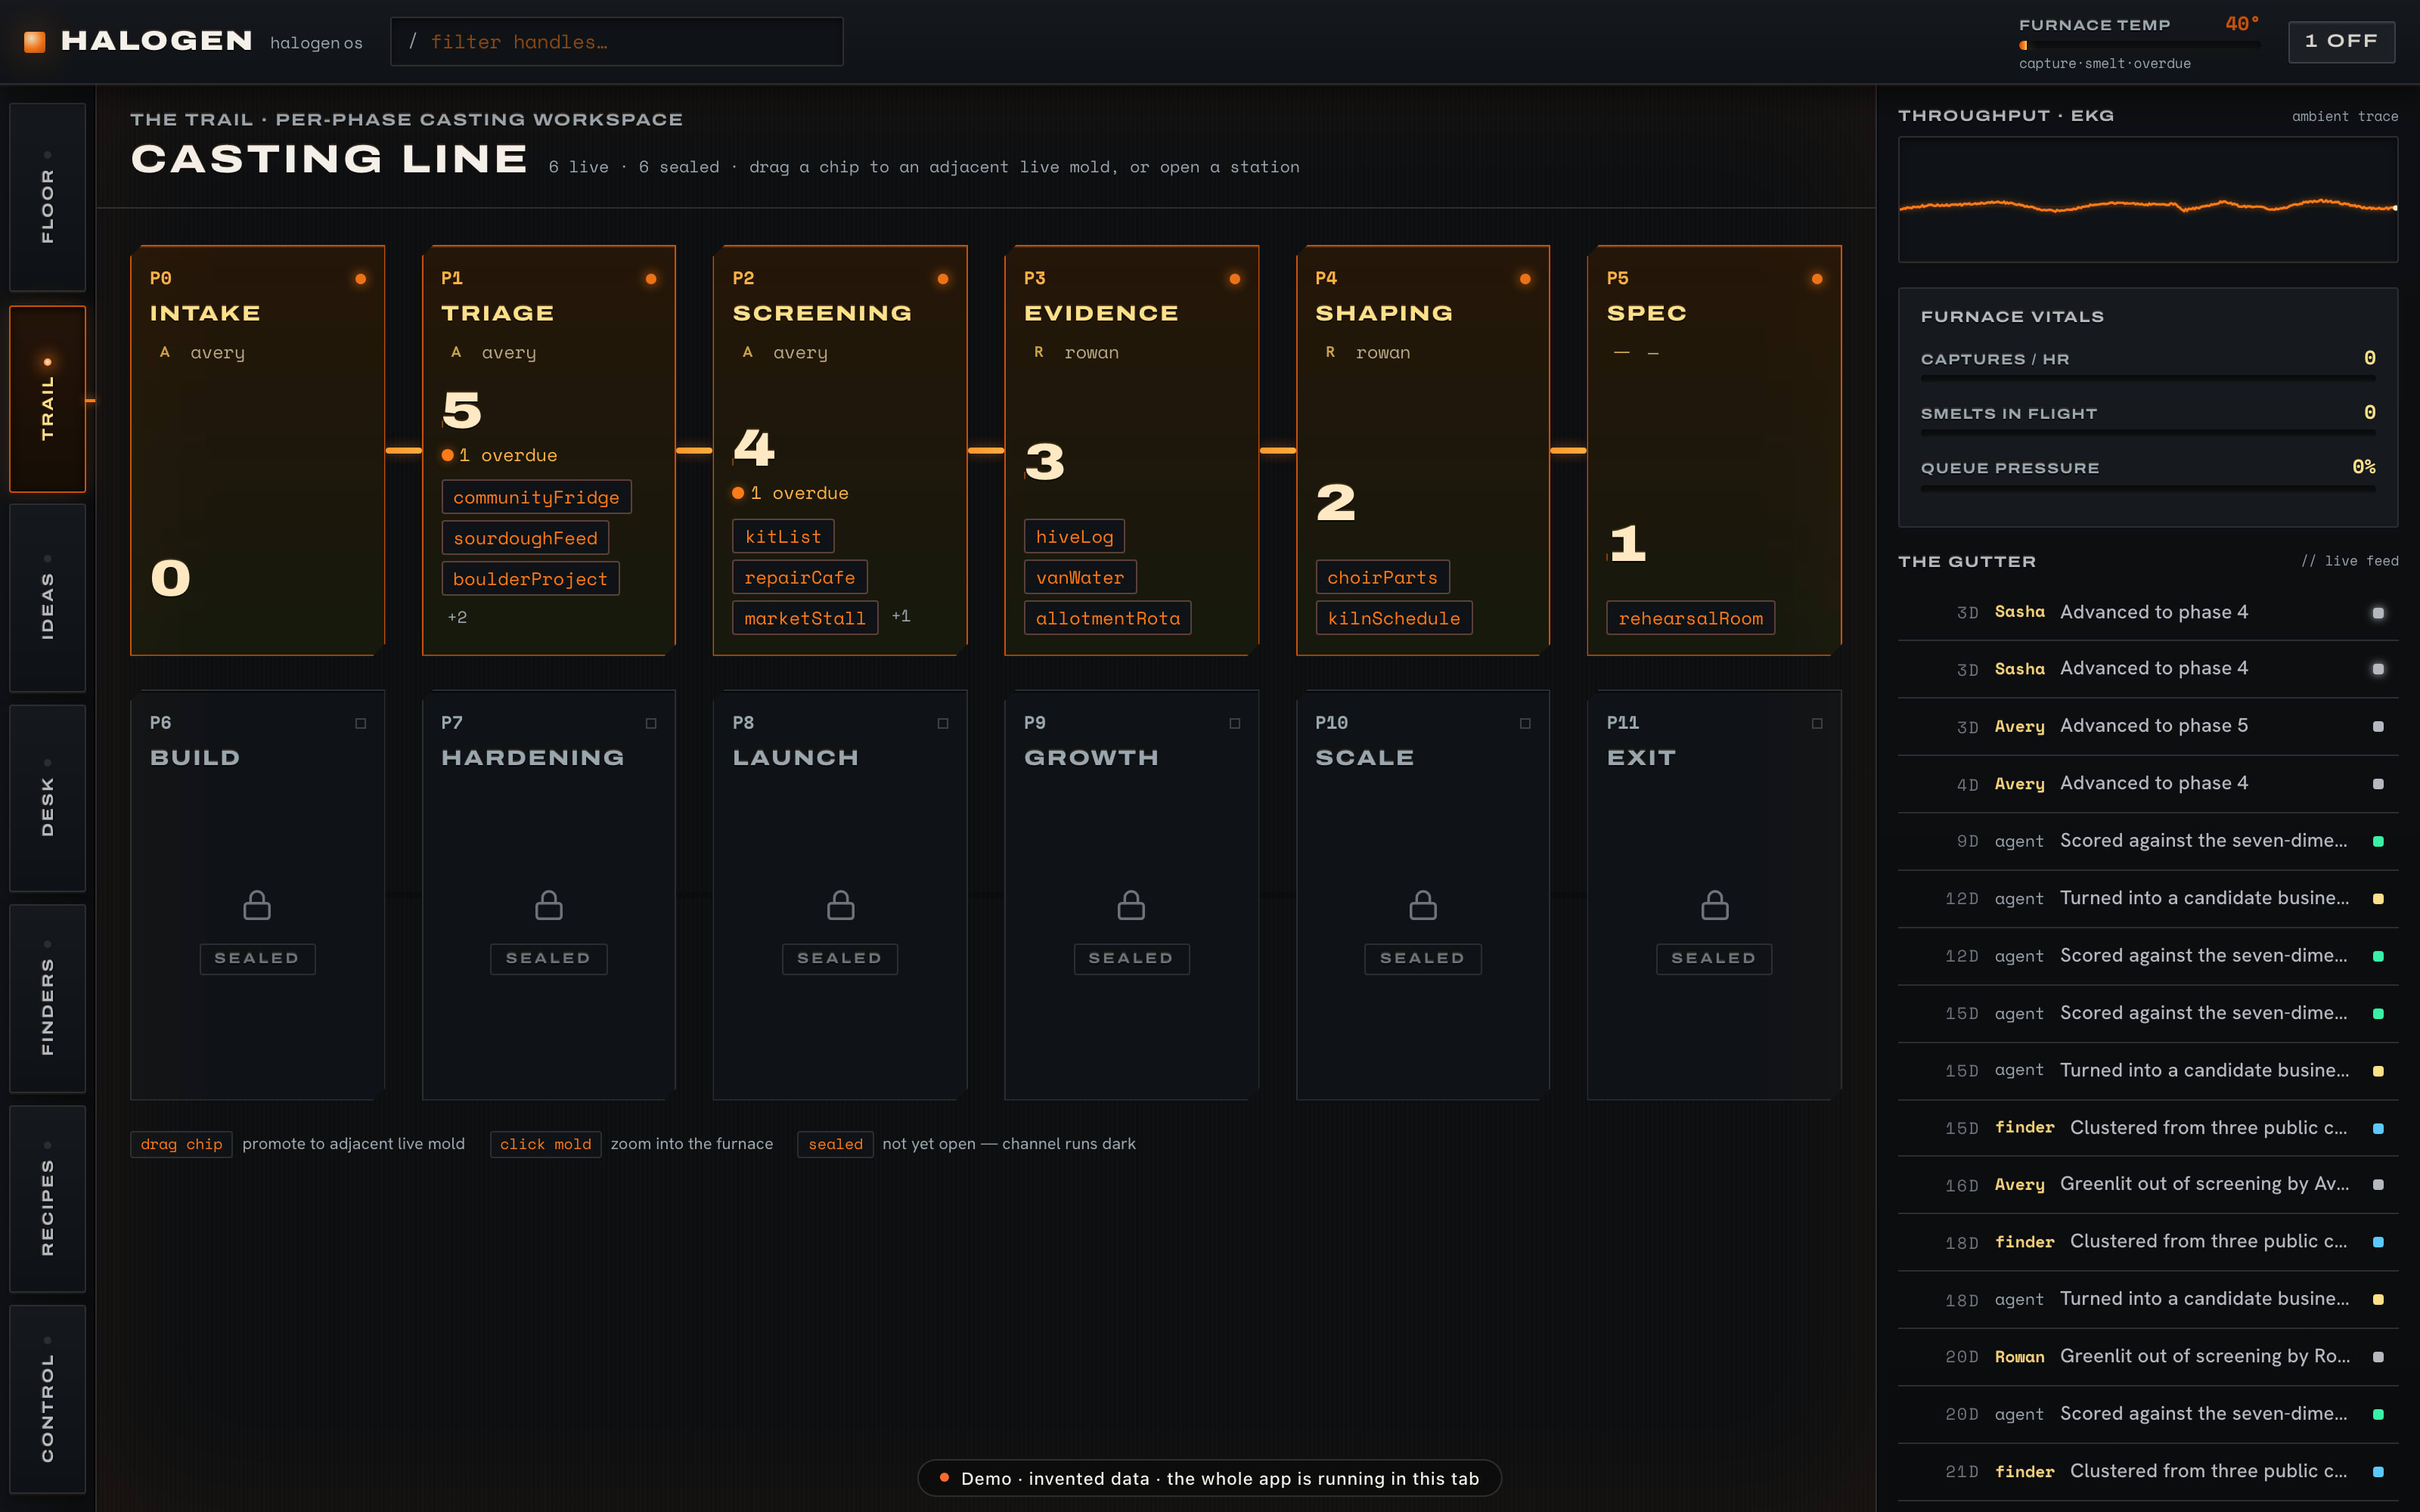Click live status dot on P3 Evidence

tap(1234, 279)
